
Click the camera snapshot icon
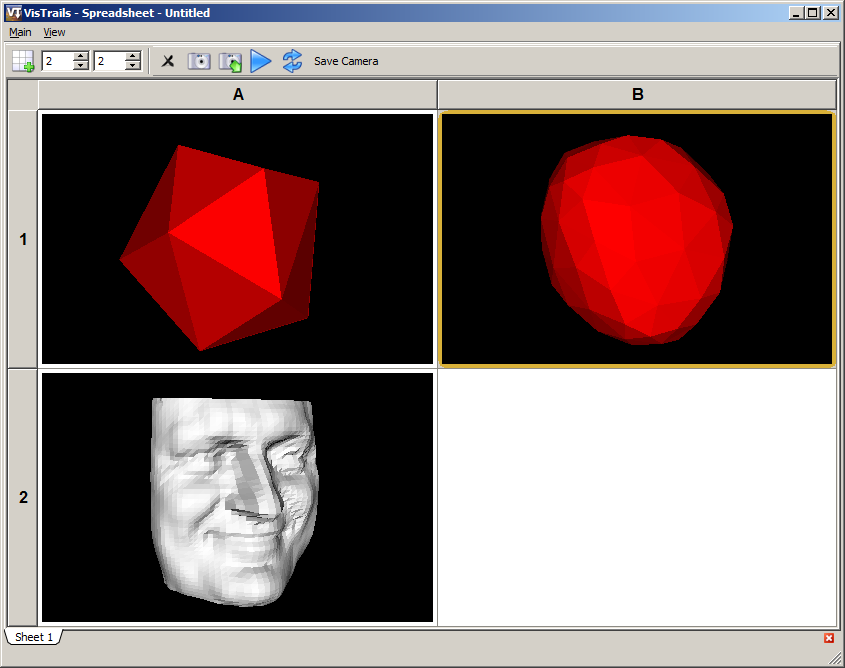(199, 61)
